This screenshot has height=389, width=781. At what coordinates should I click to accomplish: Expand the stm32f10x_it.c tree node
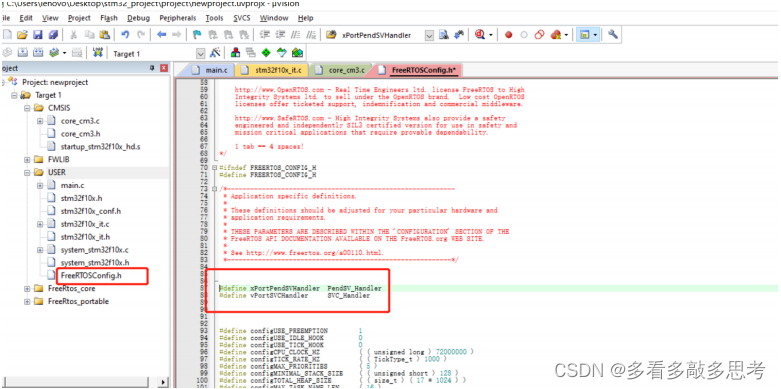click(40, 224)
